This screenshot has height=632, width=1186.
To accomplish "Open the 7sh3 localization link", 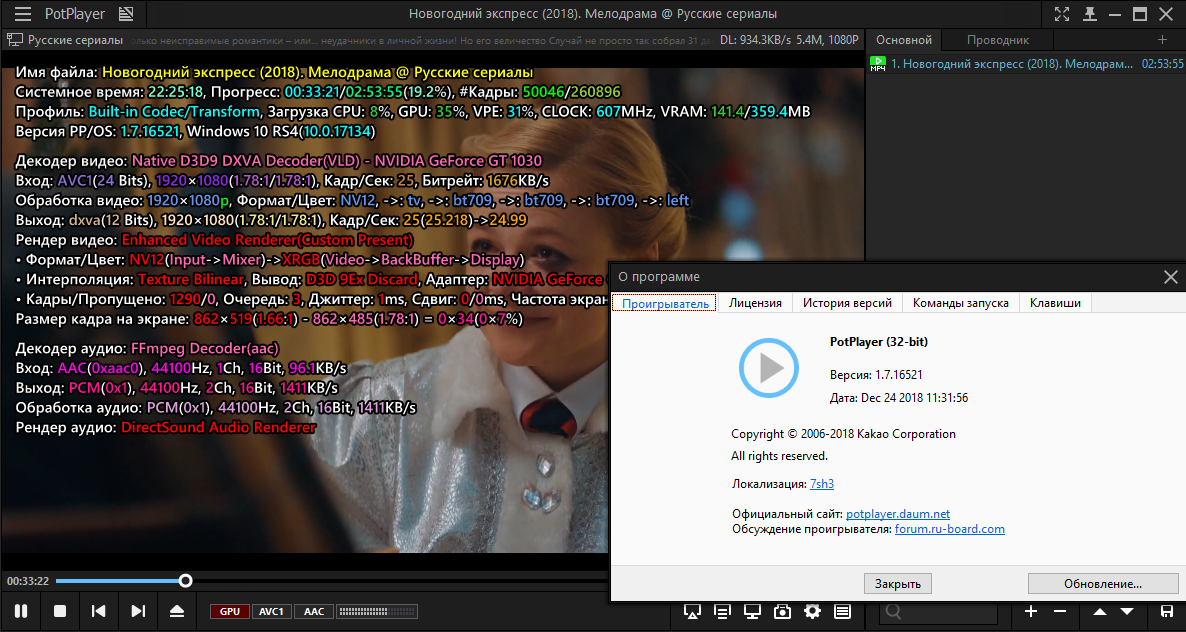I will click(x=821, y=484).
